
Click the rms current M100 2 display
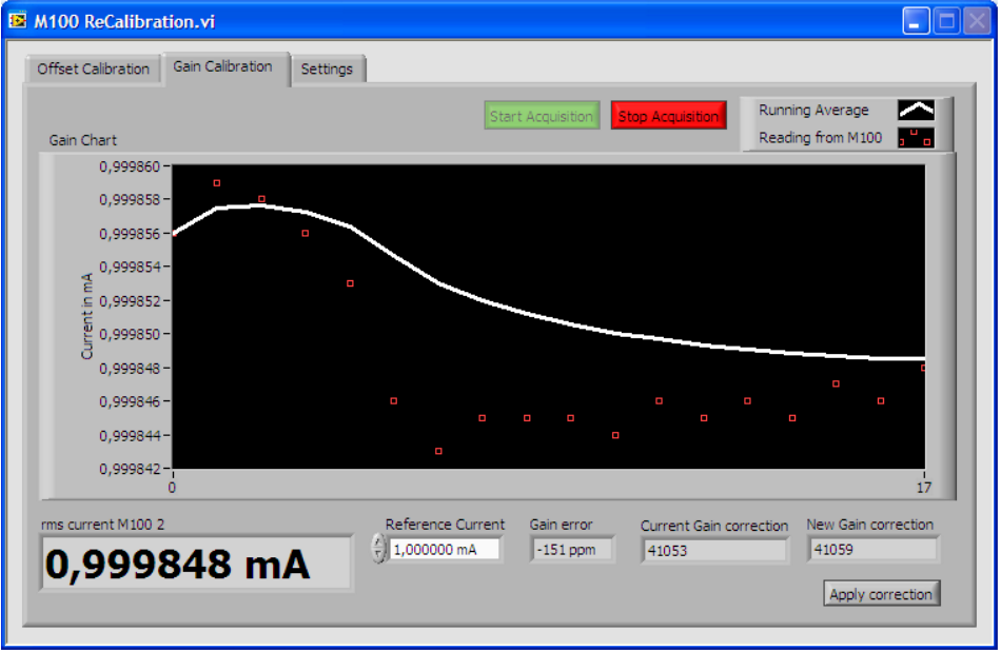tap(195, 562)
